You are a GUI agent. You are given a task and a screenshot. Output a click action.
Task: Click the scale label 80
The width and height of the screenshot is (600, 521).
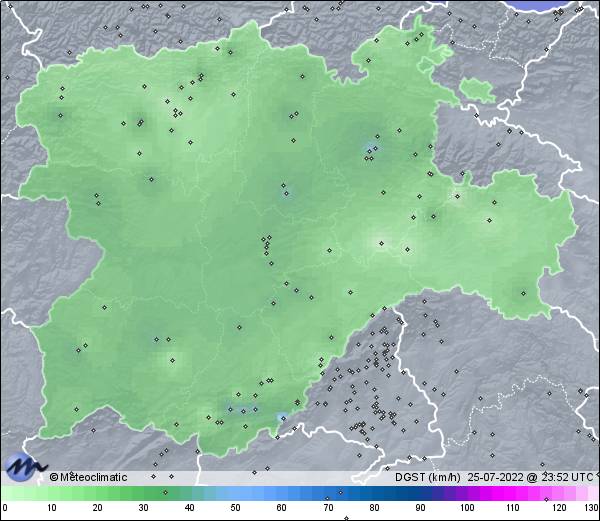pos(374,508)
